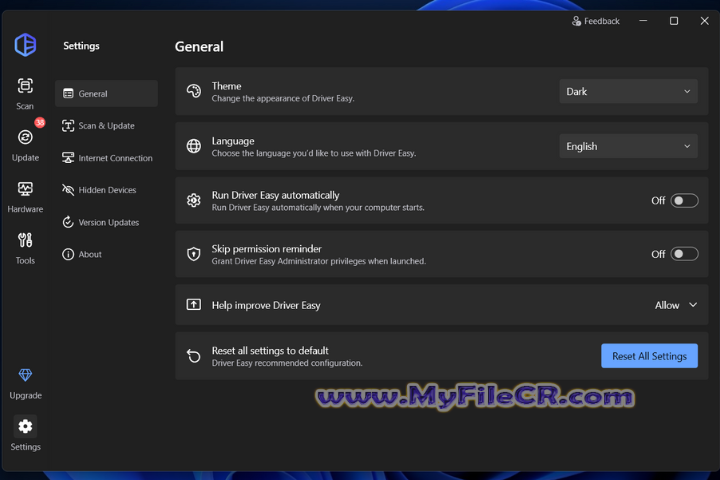Open the Scan section in the sidebar
Image resolution: width=720 pixels, height=480 pixels.
(x=25, y=94)
